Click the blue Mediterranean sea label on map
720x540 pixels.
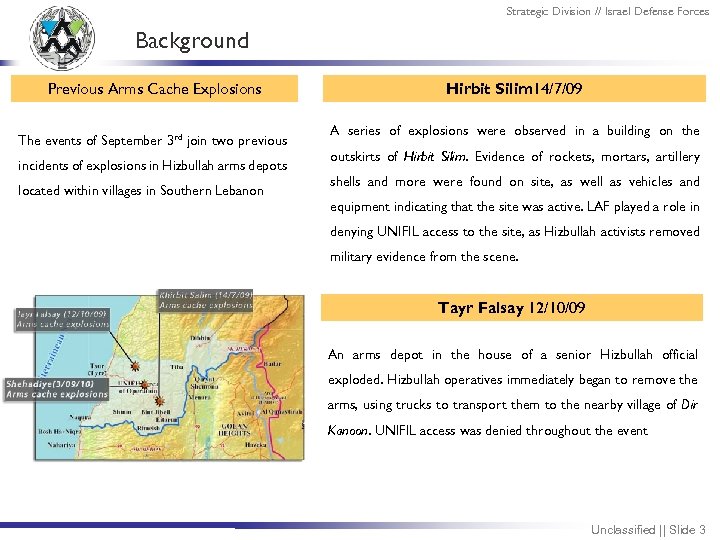click(52, 354)
